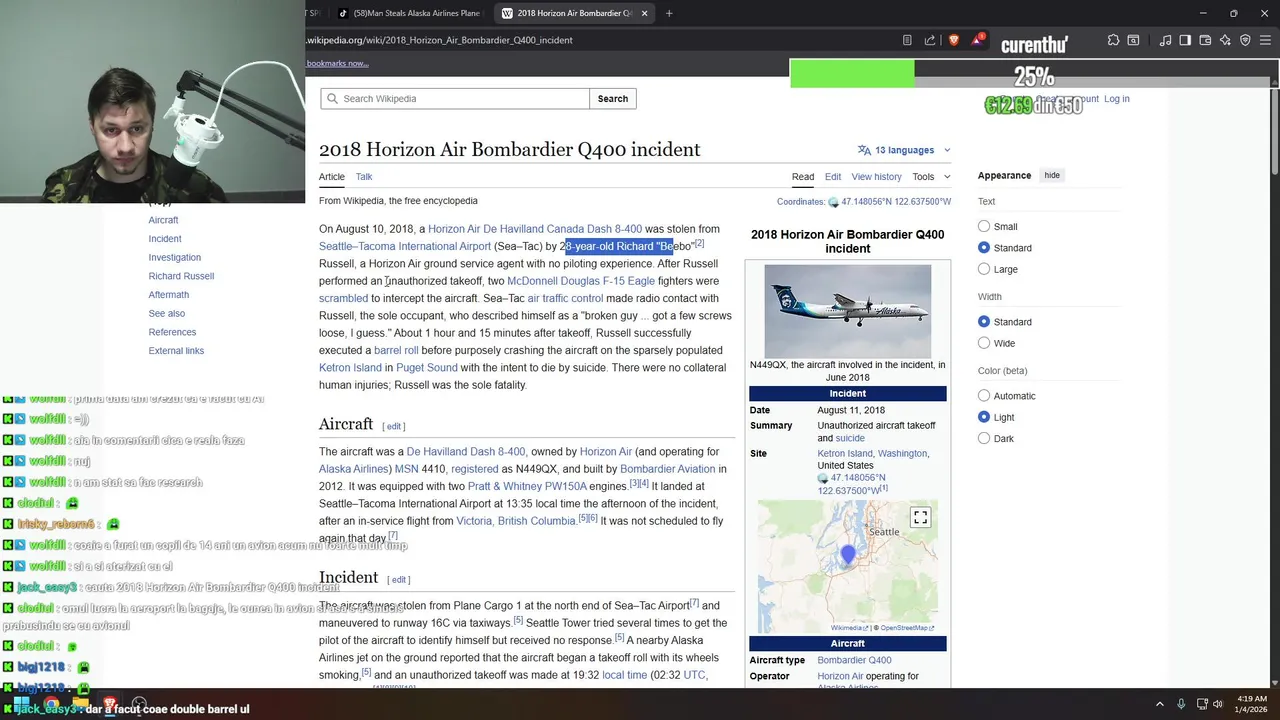Open the Brave Wallet icon
The width and height of the screenshot is (1280, 720).
point(1205,40)
